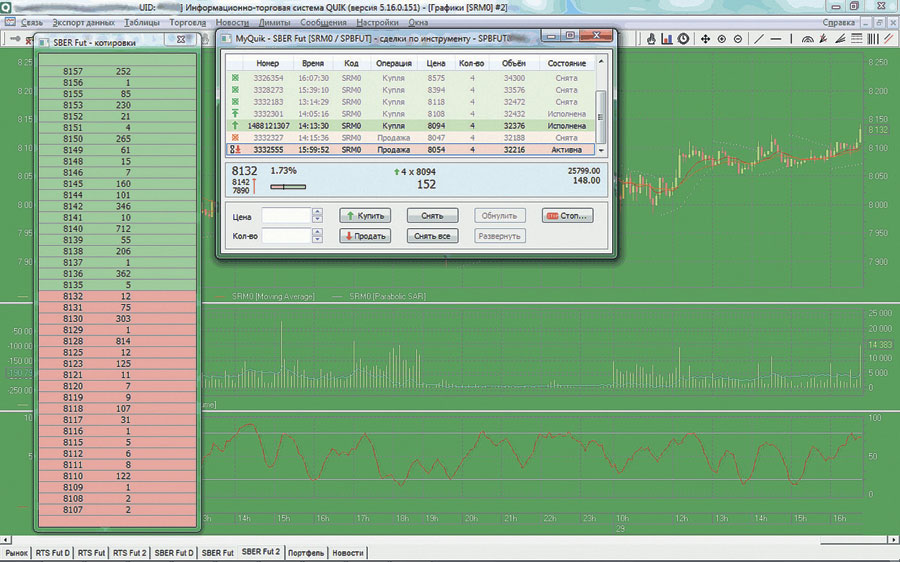Switch to the RTS Fut D tab
Image resolution: width=900 pixels, height=562 pixels.
[52, 552]
